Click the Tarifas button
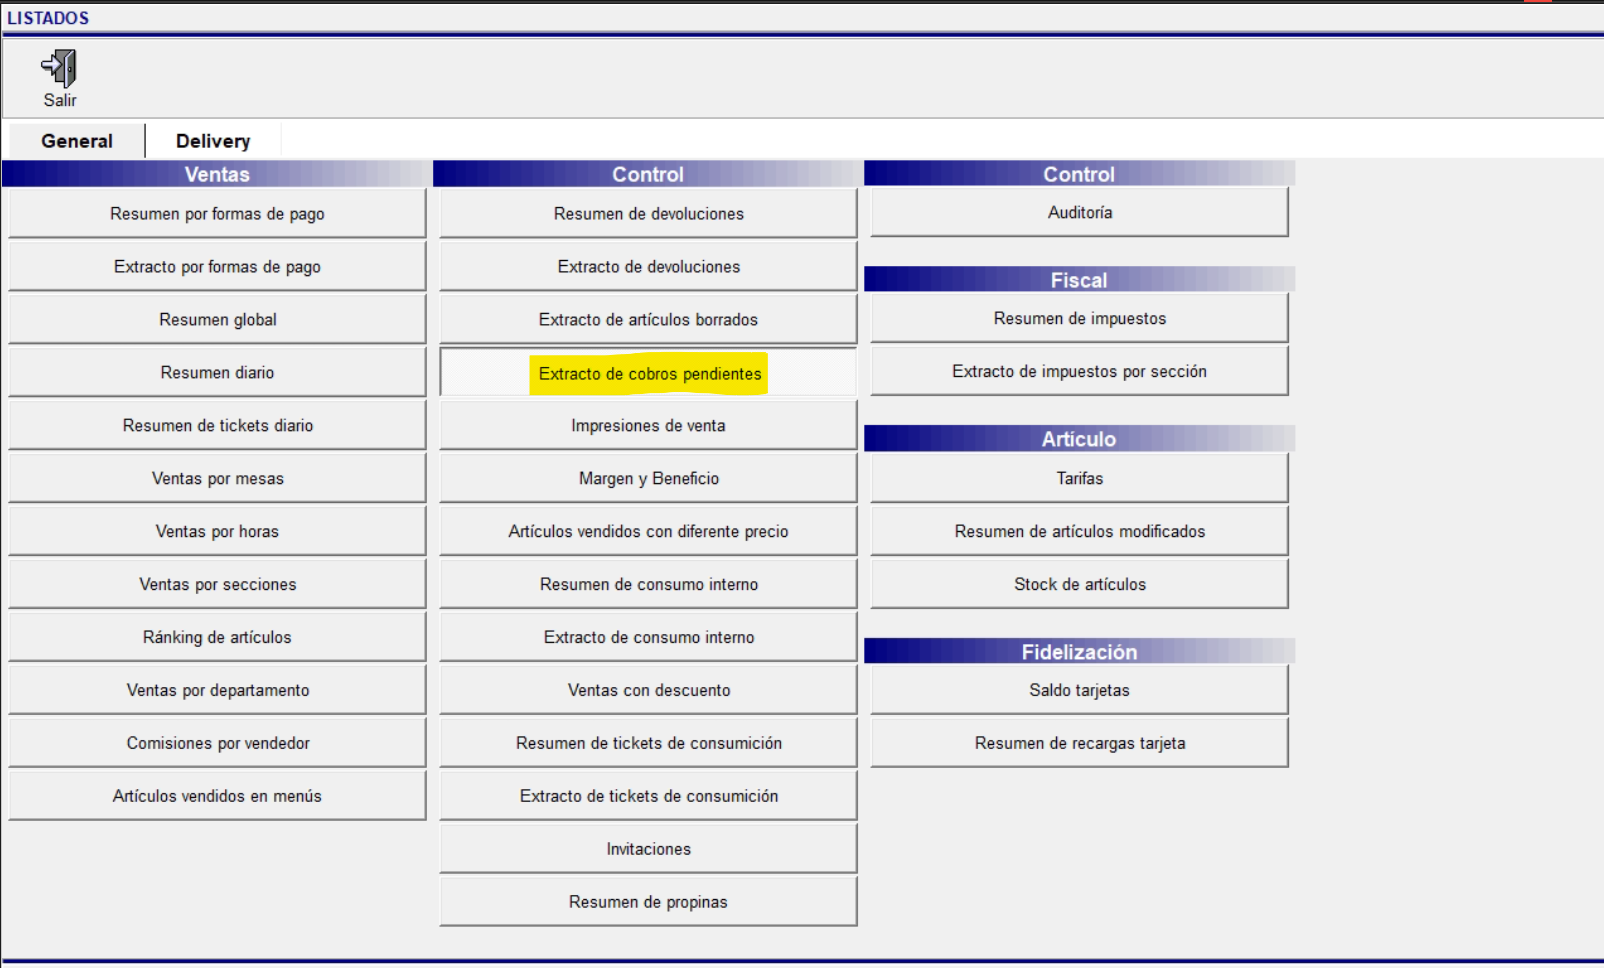Image resolution: width=1604 pixels, height=968 pixels. (x=1079, y=478)
